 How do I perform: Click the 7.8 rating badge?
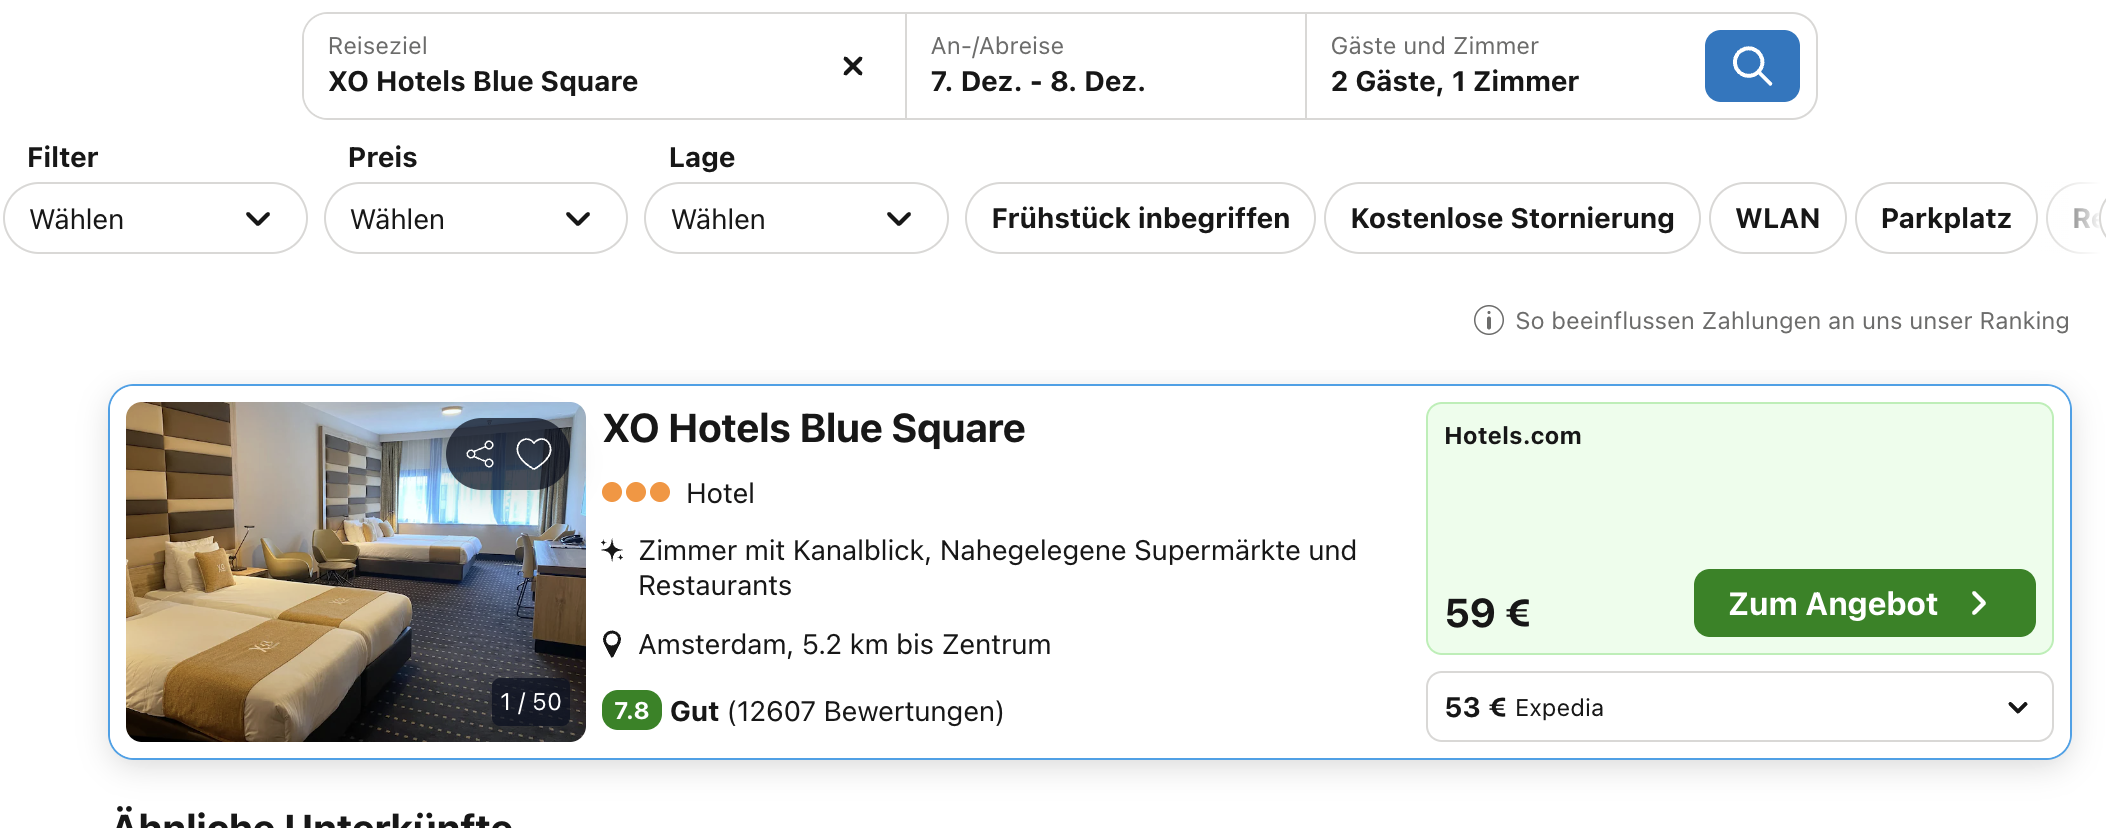pos(631,711)
